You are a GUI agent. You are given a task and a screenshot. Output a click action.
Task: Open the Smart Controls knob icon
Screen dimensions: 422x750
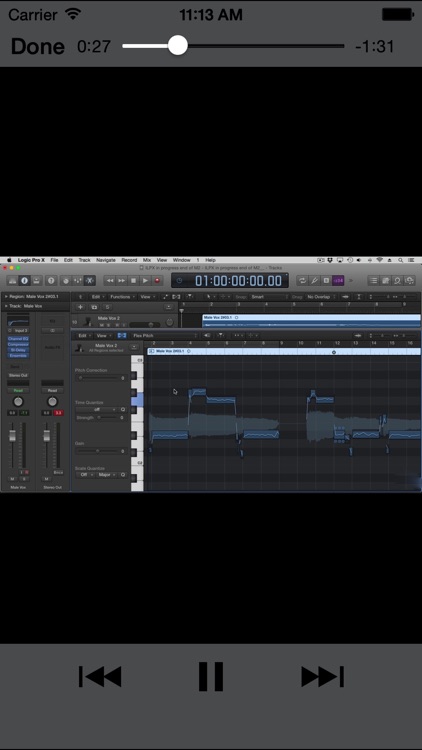tap(66, 281)
